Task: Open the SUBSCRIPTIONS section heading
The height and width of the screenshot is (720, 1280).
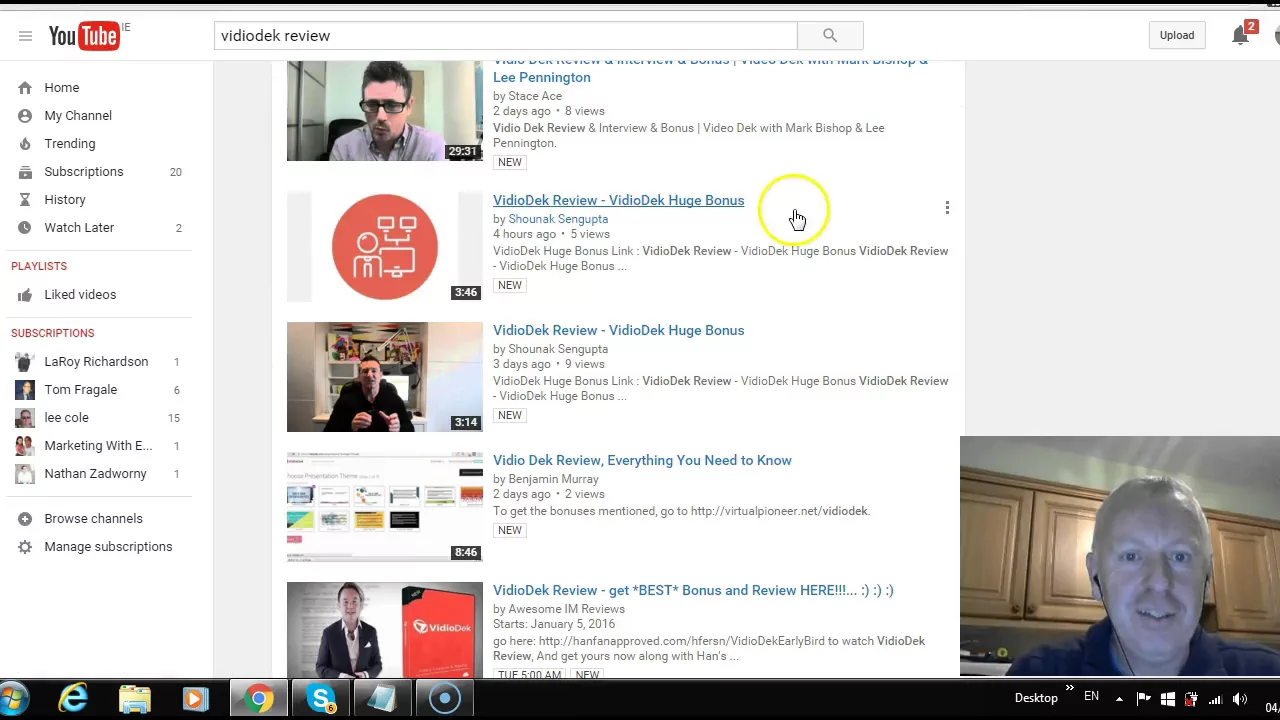Action: (x=52, y=333)
